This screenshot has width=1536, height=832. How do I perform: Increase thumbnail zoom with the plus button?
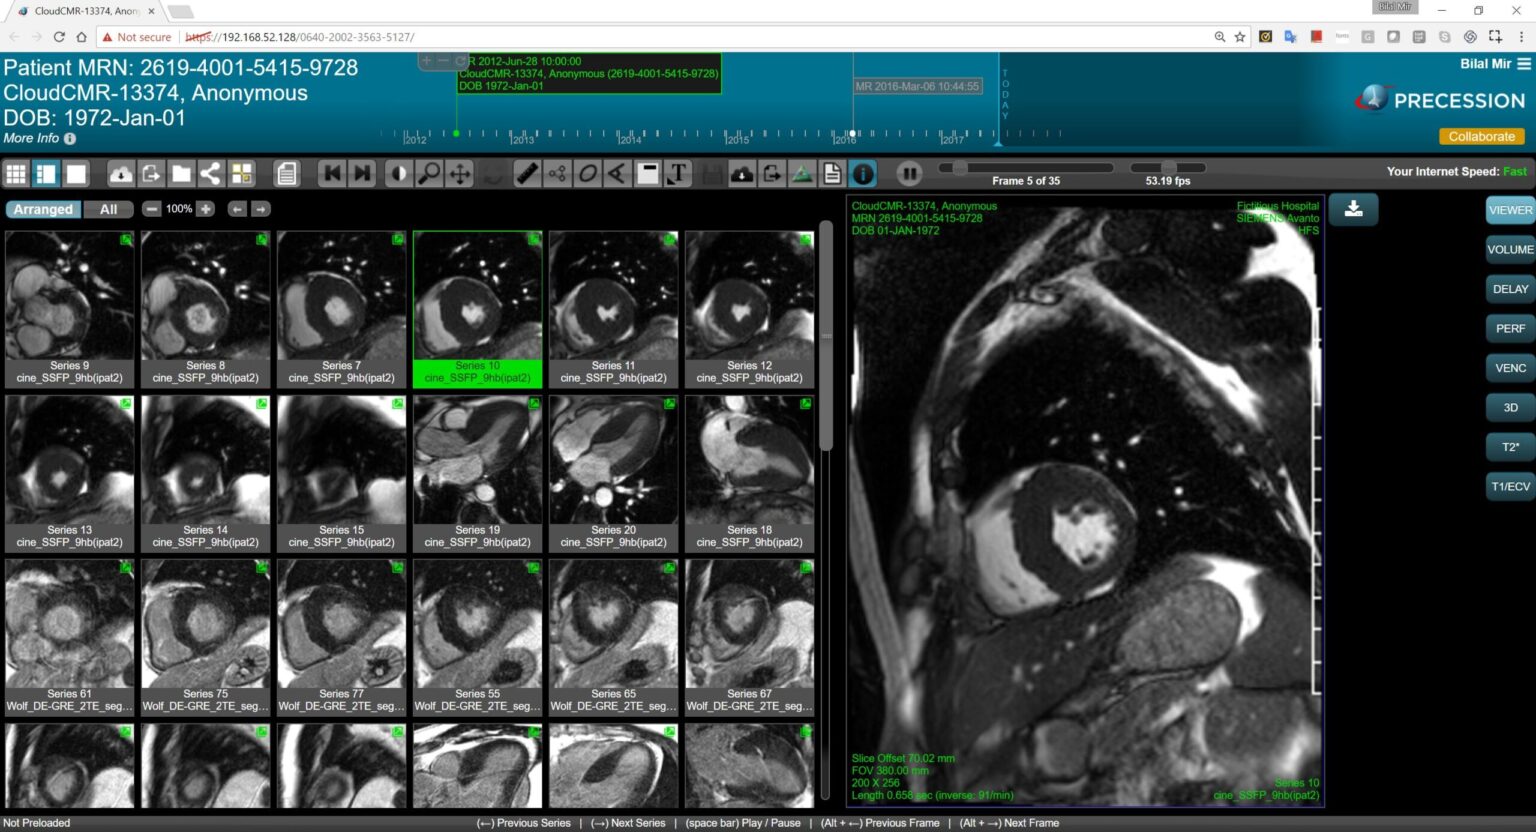pos(206,209)
